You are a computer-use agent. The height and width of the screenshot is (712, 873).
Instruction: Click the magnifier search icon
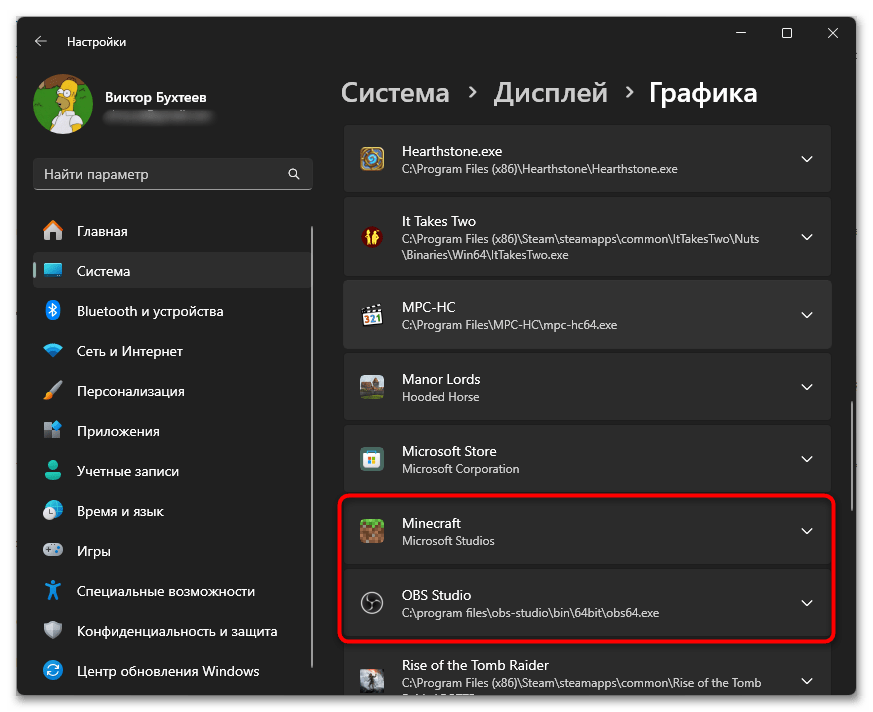pos(294,174)
